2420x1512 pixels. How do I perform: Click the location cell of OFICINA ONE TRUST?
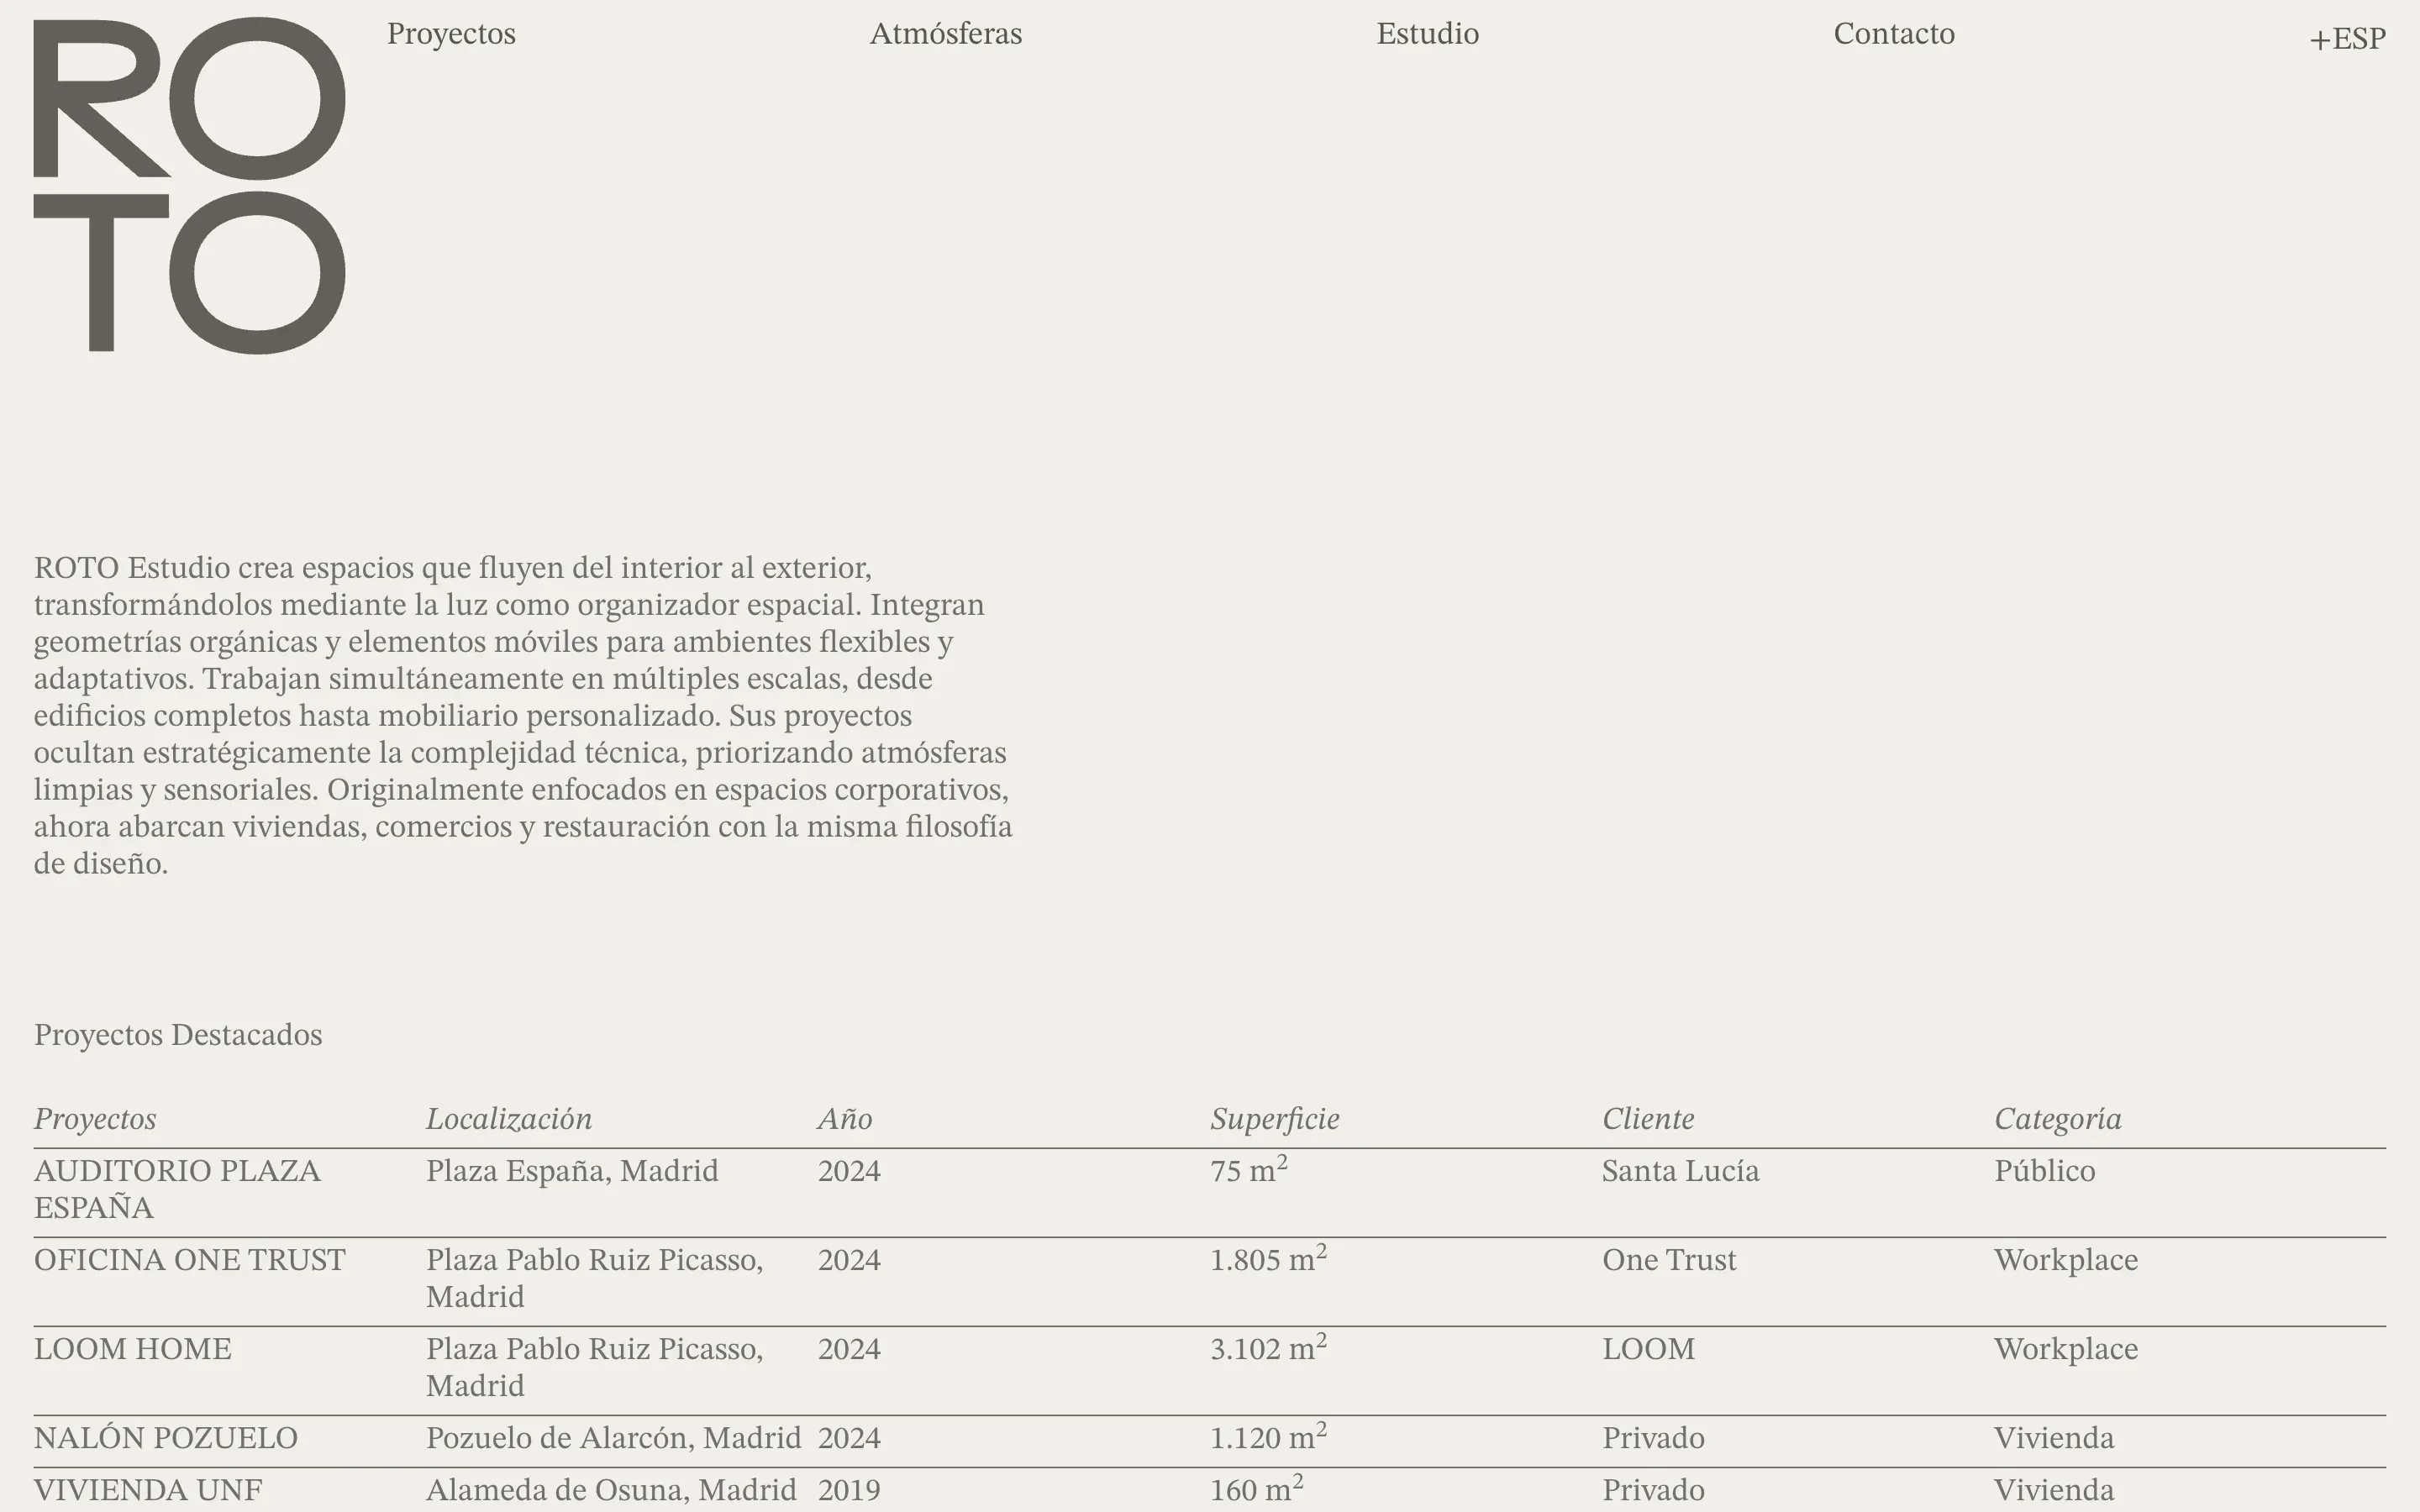pos(595,1278)
